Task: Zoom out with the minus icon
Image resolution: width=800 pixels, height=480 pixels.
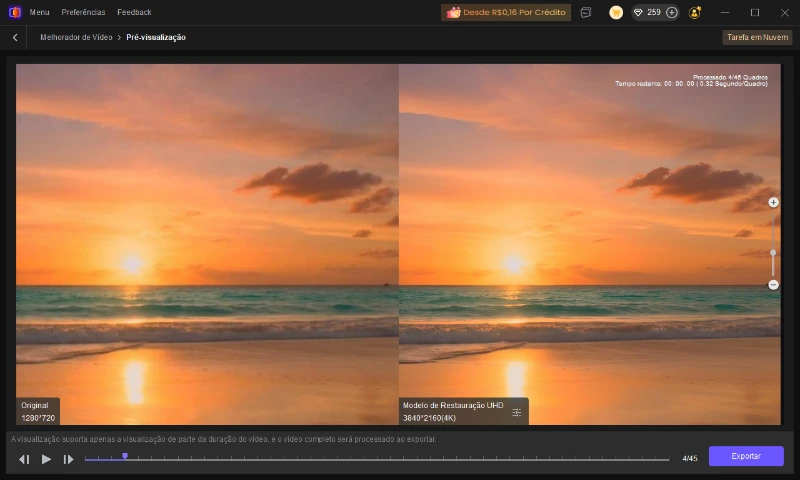Action: tap(773, 285)
